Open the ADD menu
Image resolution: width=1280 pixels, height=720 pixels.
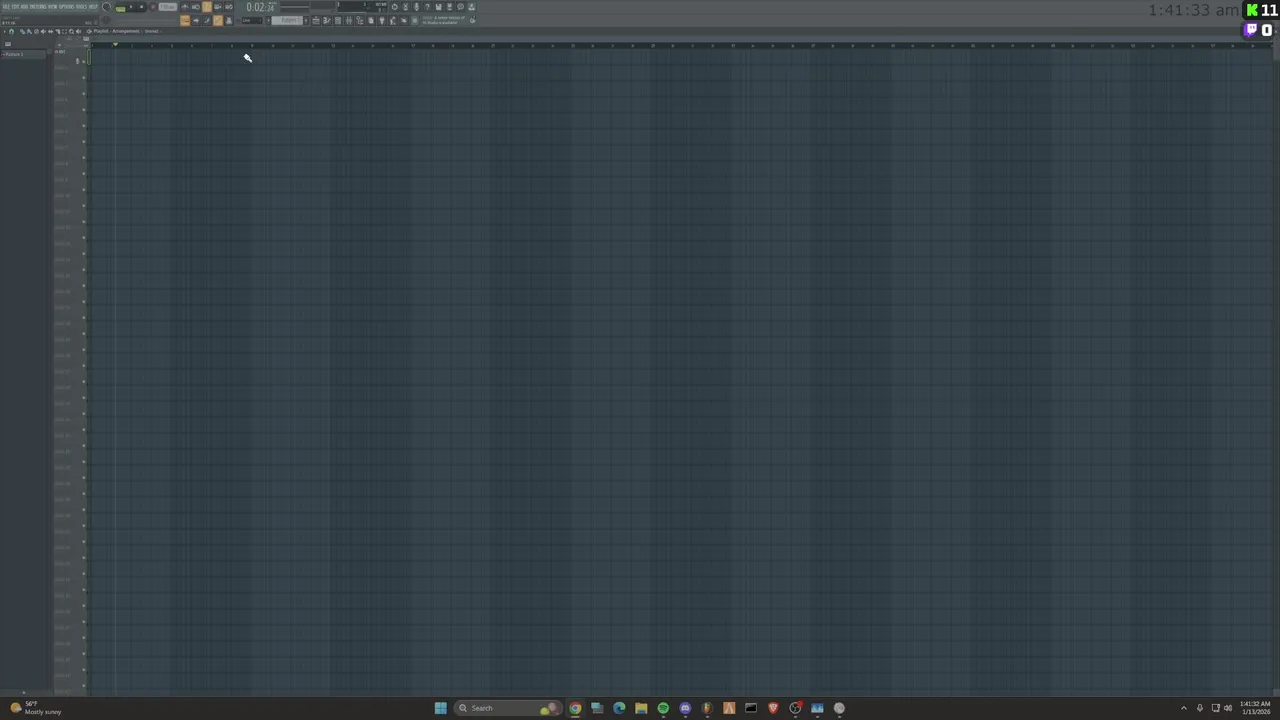tap(24, 7)
